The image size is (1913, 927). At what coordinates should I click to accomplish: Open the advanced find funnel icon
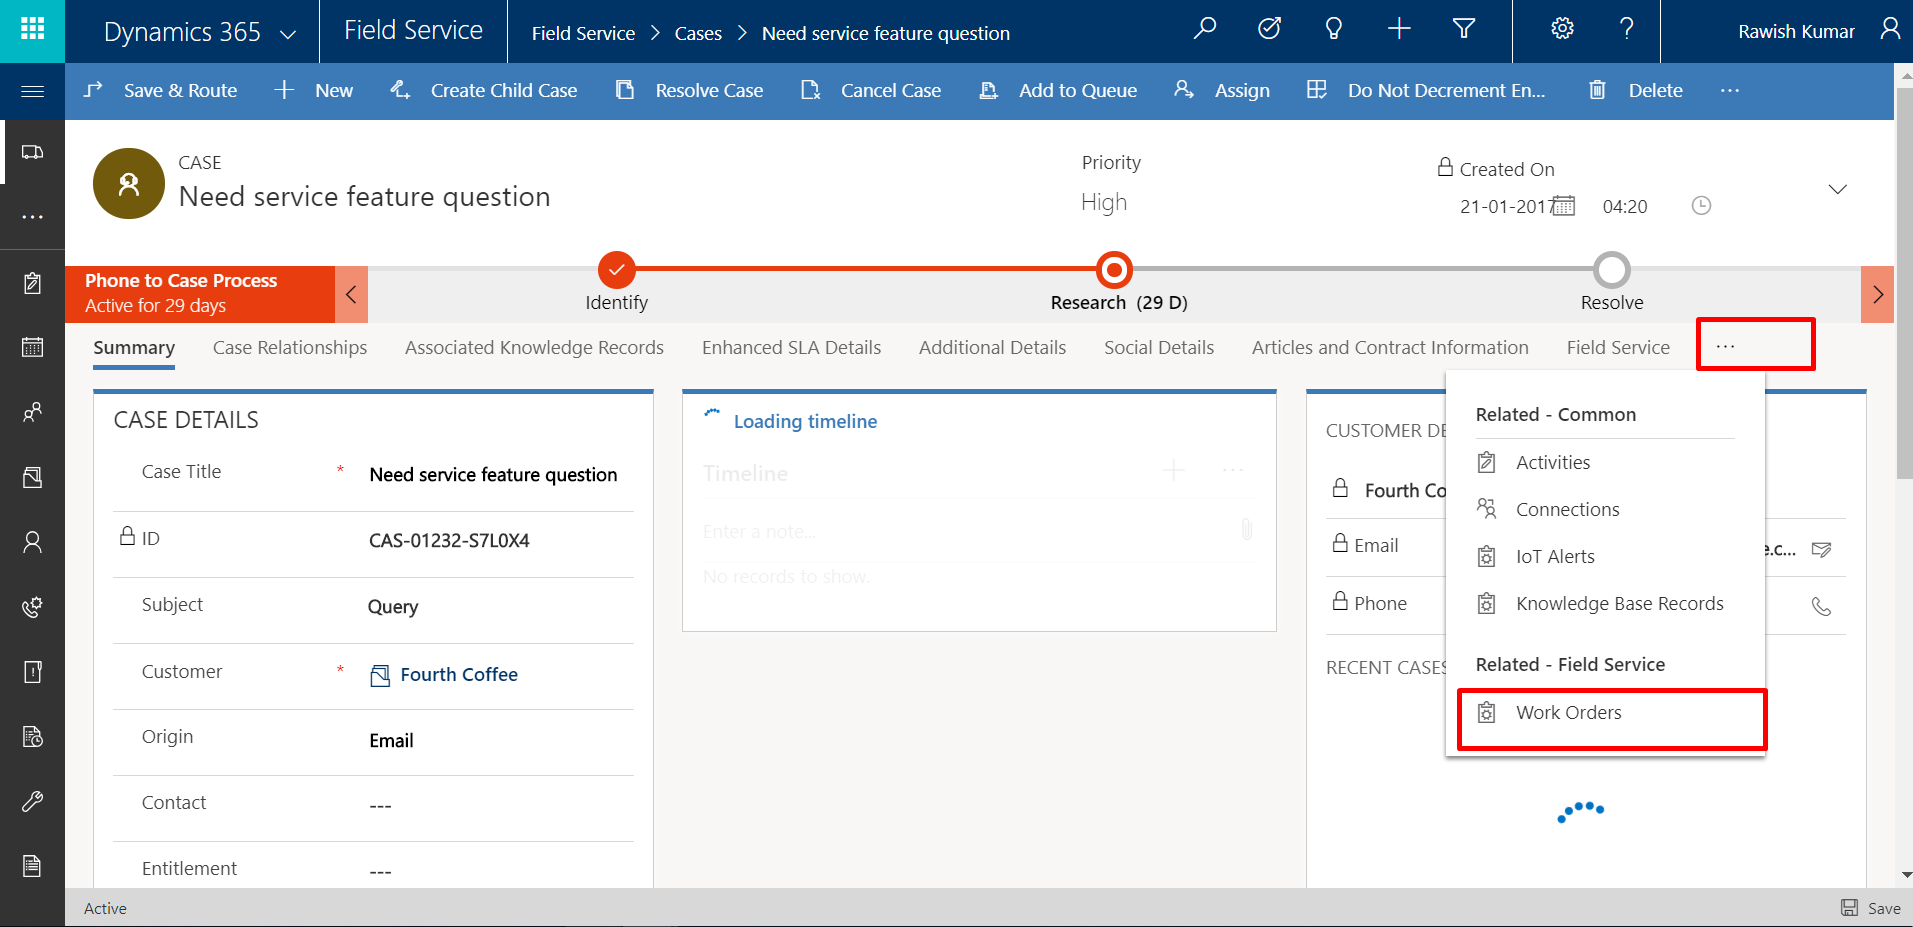[x=1463, y=29]
